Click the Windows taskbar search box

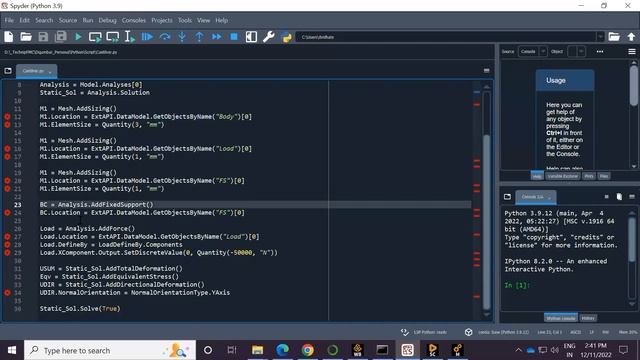110,350
